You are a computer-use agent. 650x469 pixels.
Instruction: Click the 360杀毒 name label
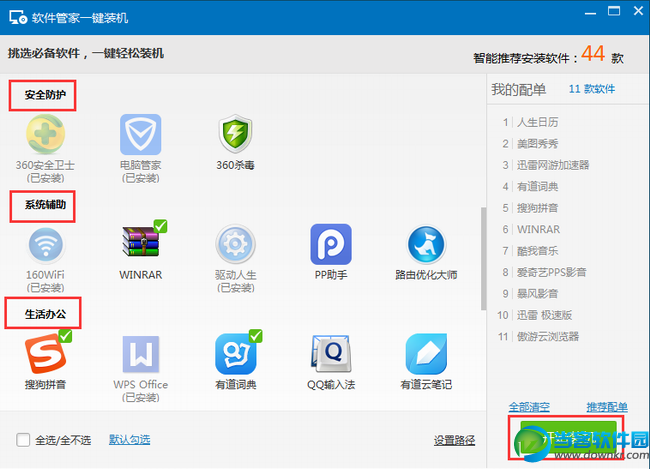pos(235,165)
